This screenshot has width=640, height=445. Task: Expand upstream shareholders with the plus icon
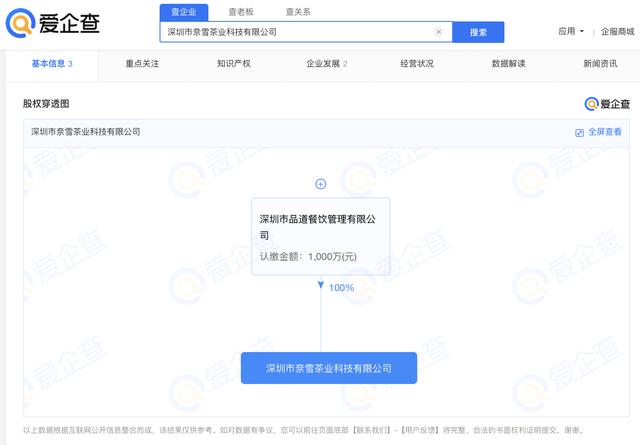(x=321, y=184)
